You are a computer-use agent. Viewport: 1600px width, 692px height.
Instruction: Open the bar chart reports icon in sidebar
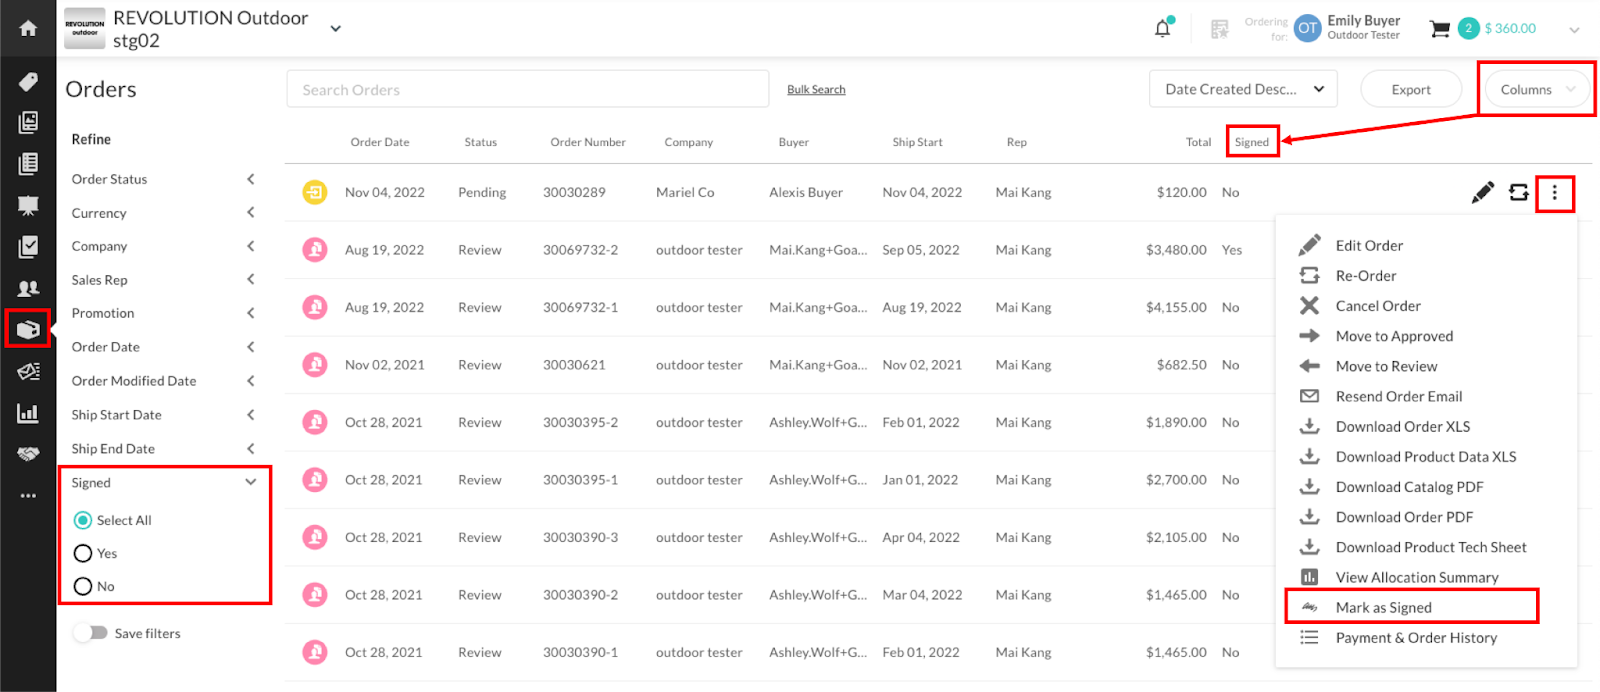point(28,413)
